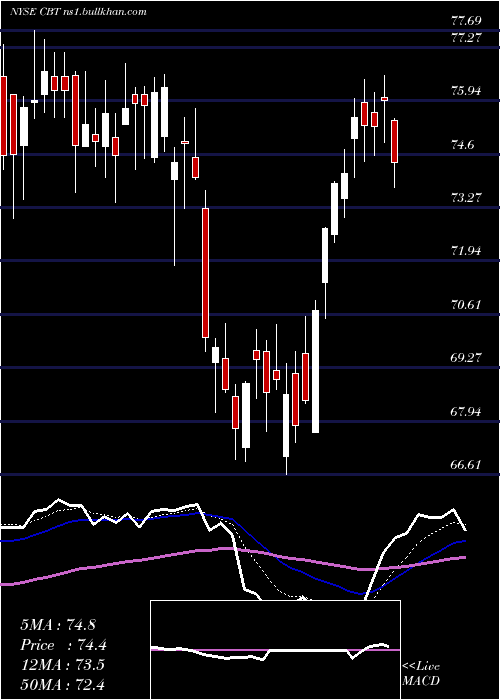Click the 77.69 price level label
Viewport: 500px width, 700px height.
click(x=466, y=21)
